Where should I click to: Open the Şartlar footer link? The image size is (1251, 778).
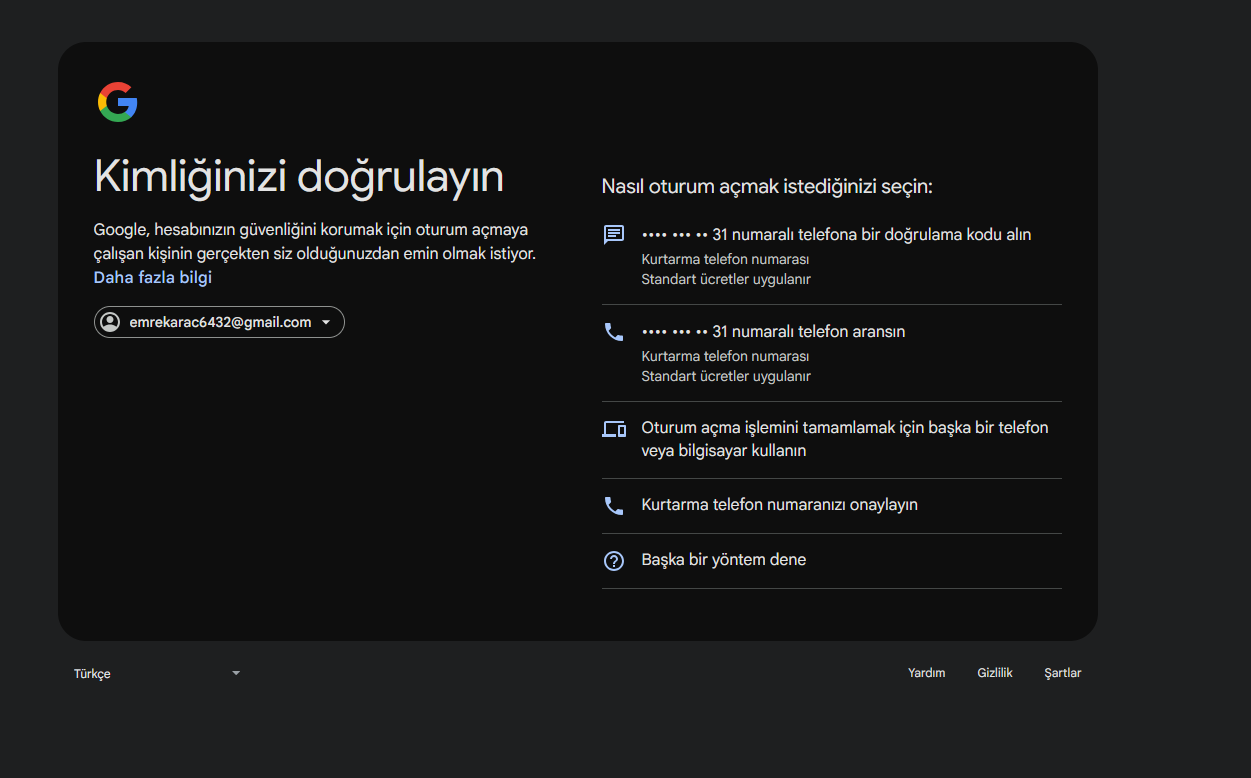point(1063,673)
